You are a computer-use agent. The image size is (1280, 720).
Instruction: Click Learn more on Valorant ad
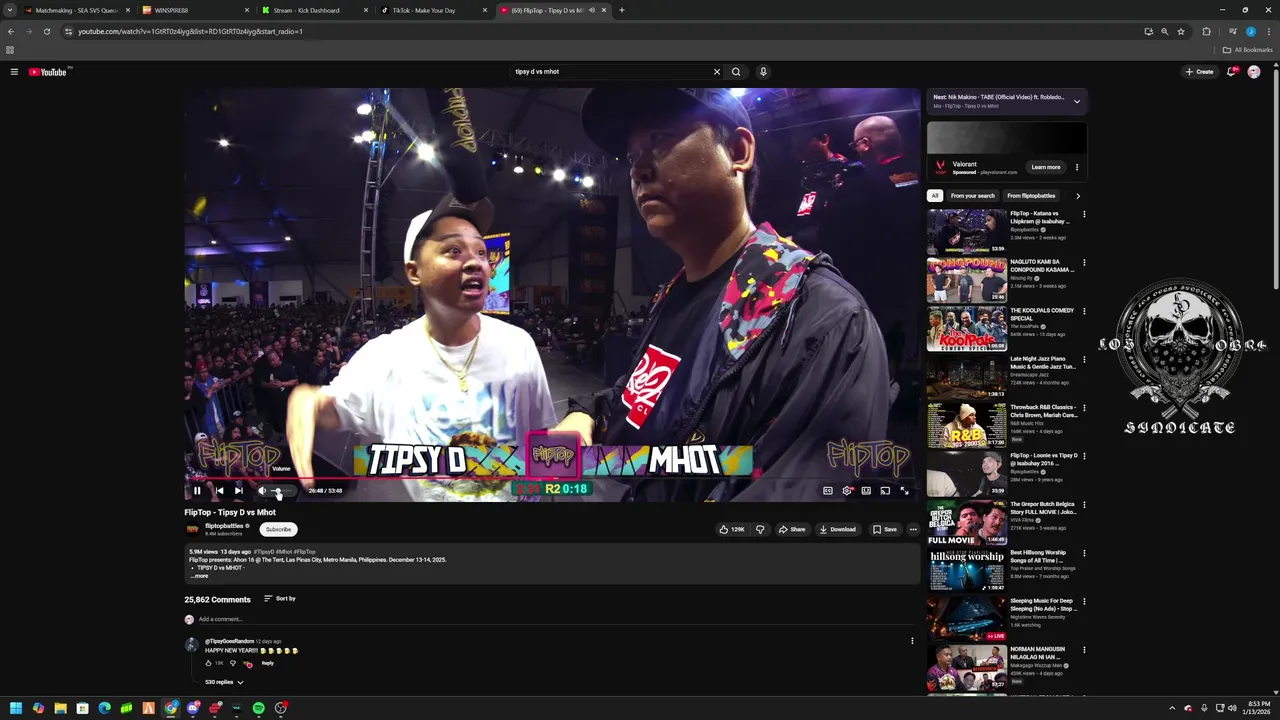(x=1046, y=167)
